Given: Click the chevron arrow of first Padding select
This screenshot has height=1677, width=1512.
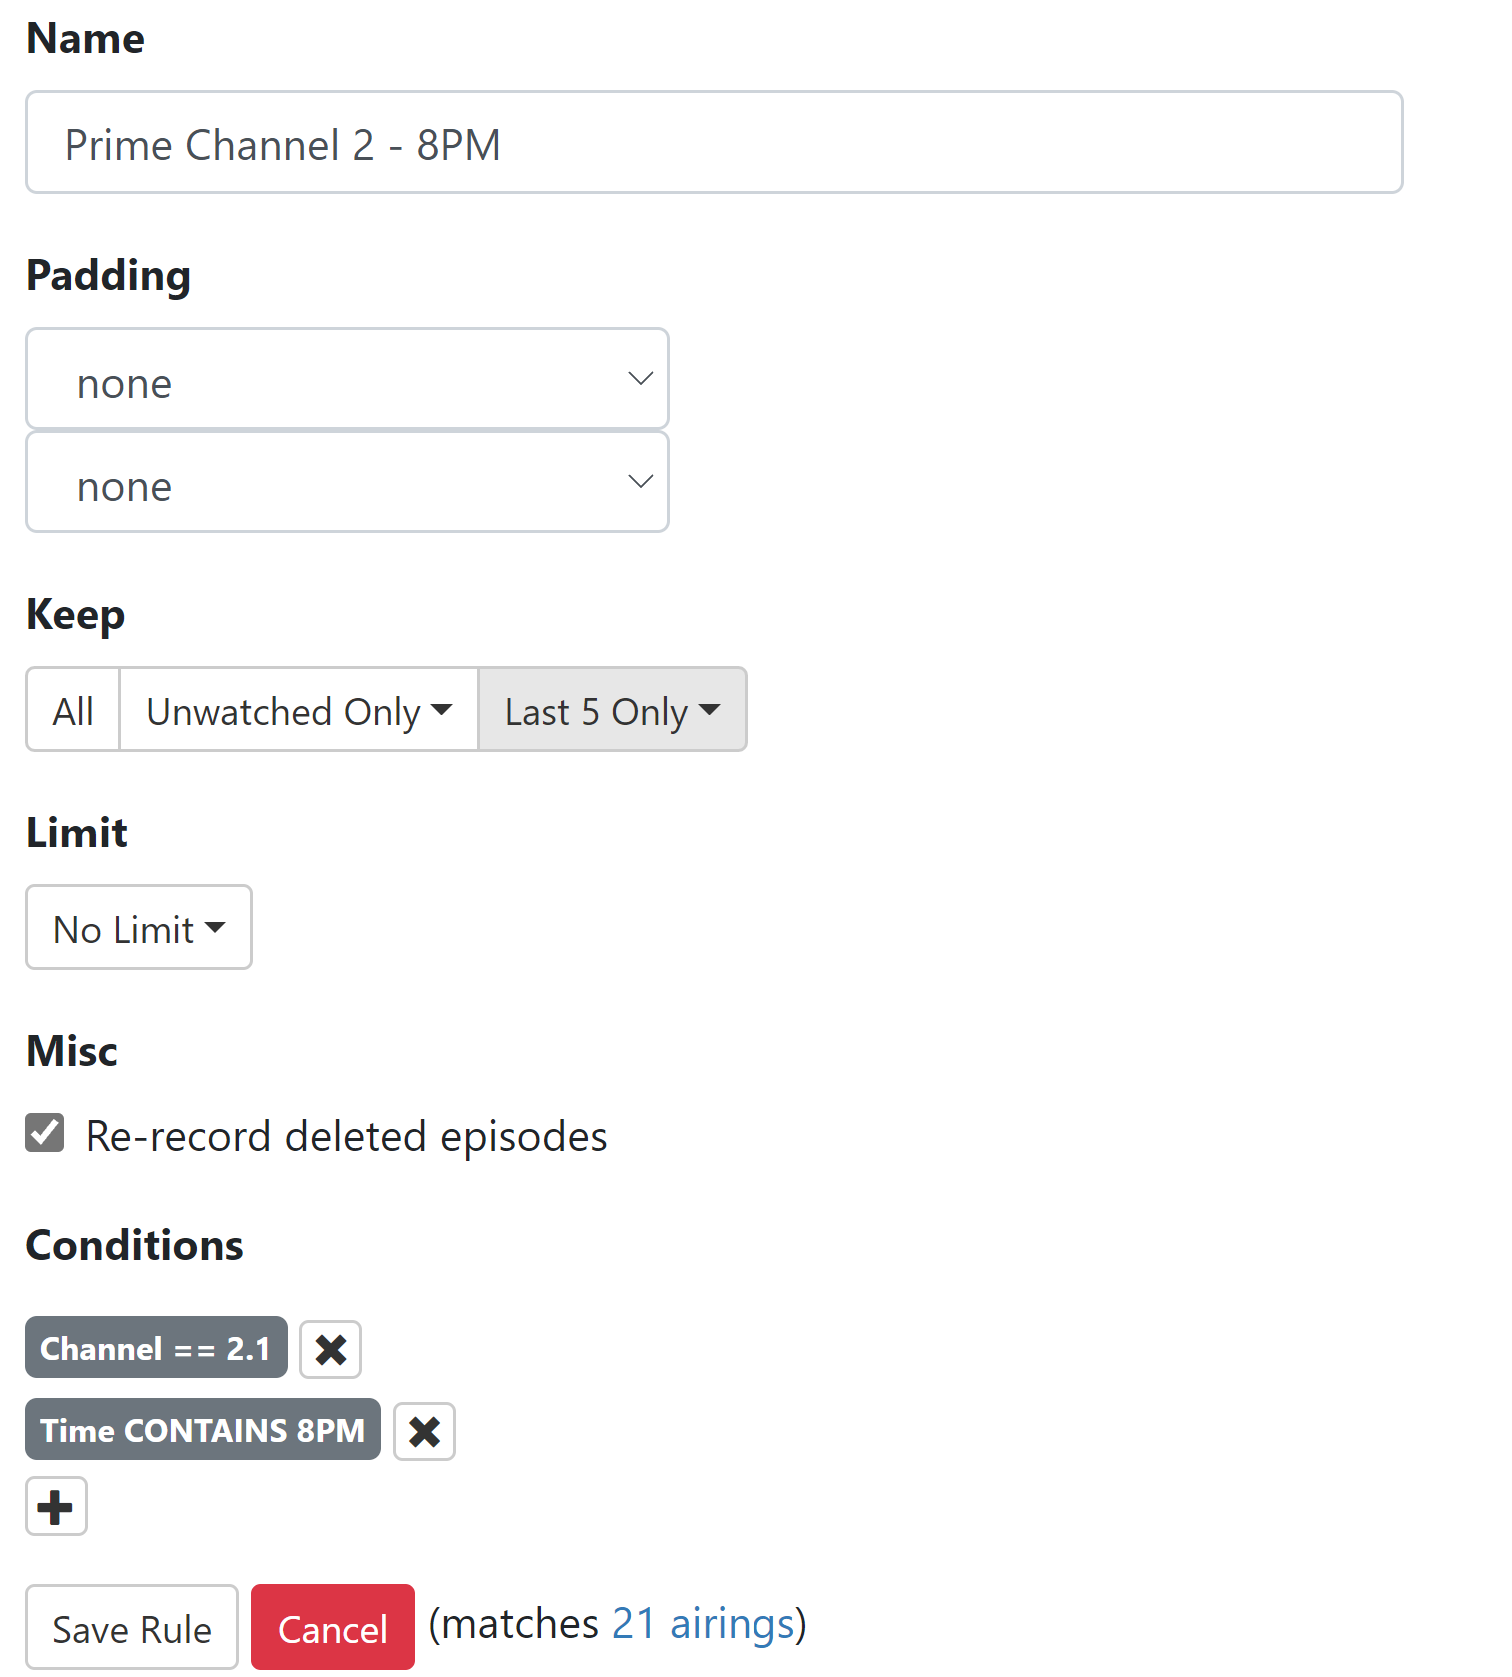Looking at the screenshot, I should click(x=640, y=379).
